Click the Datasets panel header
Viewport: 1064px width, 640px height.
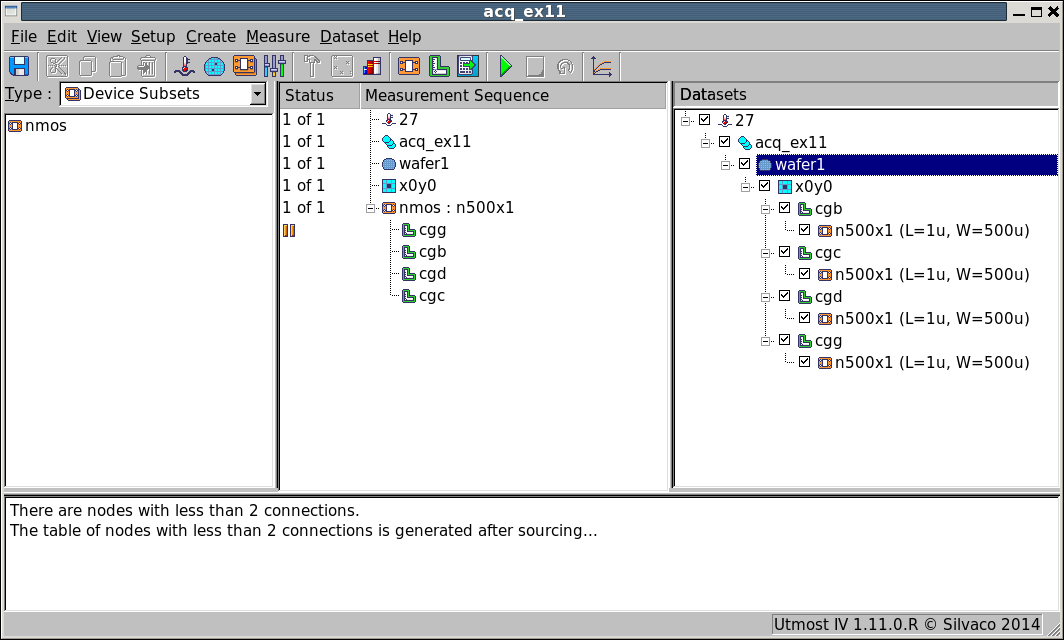click(x=867, y=95)
